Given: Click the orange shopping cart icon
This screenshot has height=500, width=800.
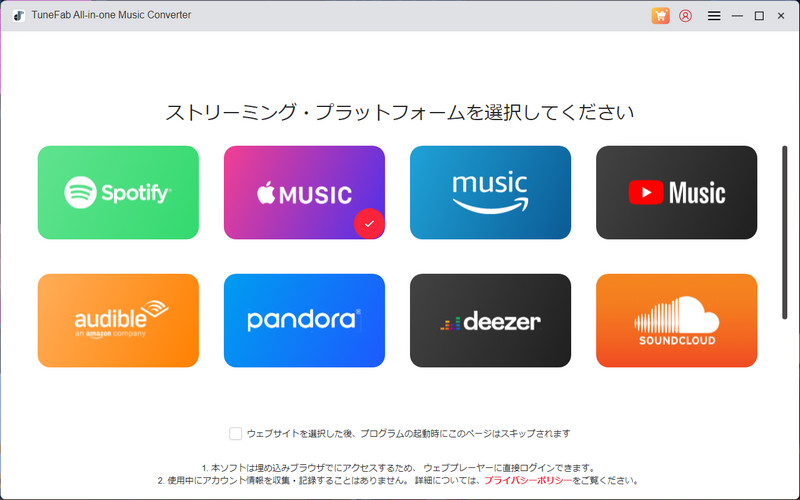Looking at the screenshot, I should [660, 16].
